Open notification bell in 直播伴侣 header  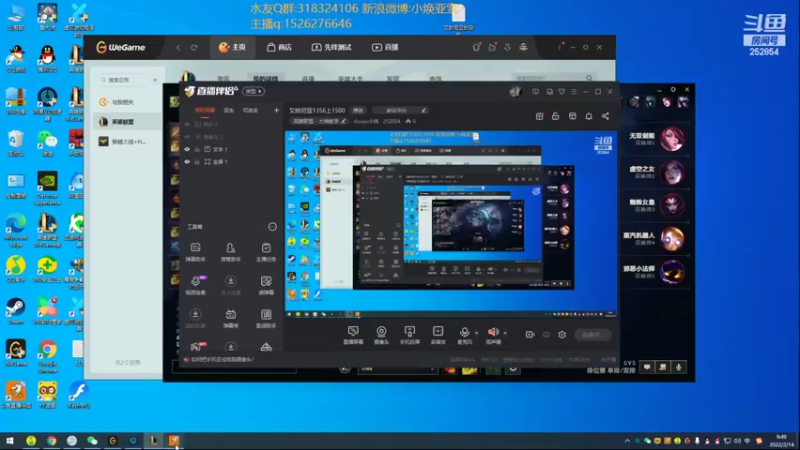point(589,116)
